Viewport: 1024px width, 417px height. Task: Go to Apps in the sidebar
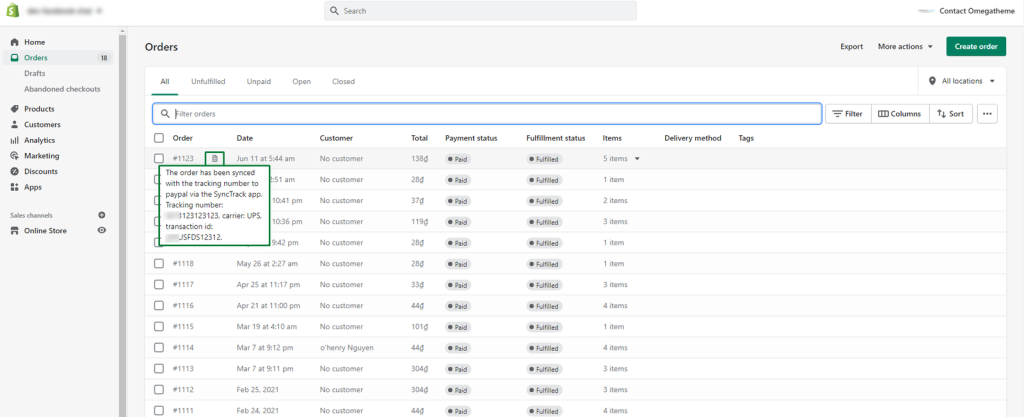tap(33, 187)
